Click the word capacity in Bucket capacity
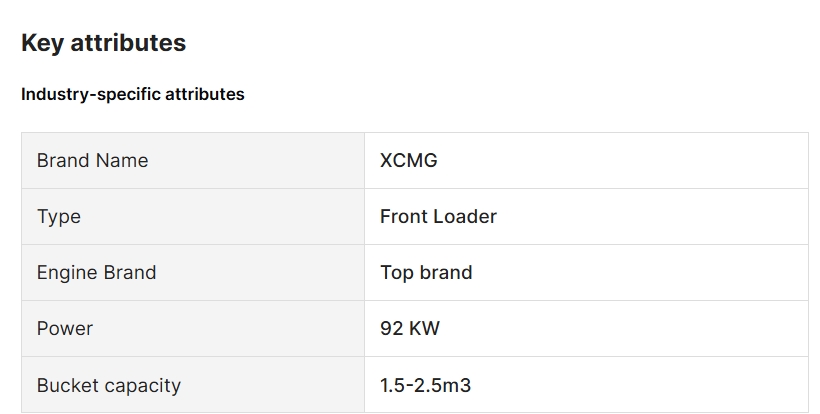820x414 pixels. click(x=142, y=386)
